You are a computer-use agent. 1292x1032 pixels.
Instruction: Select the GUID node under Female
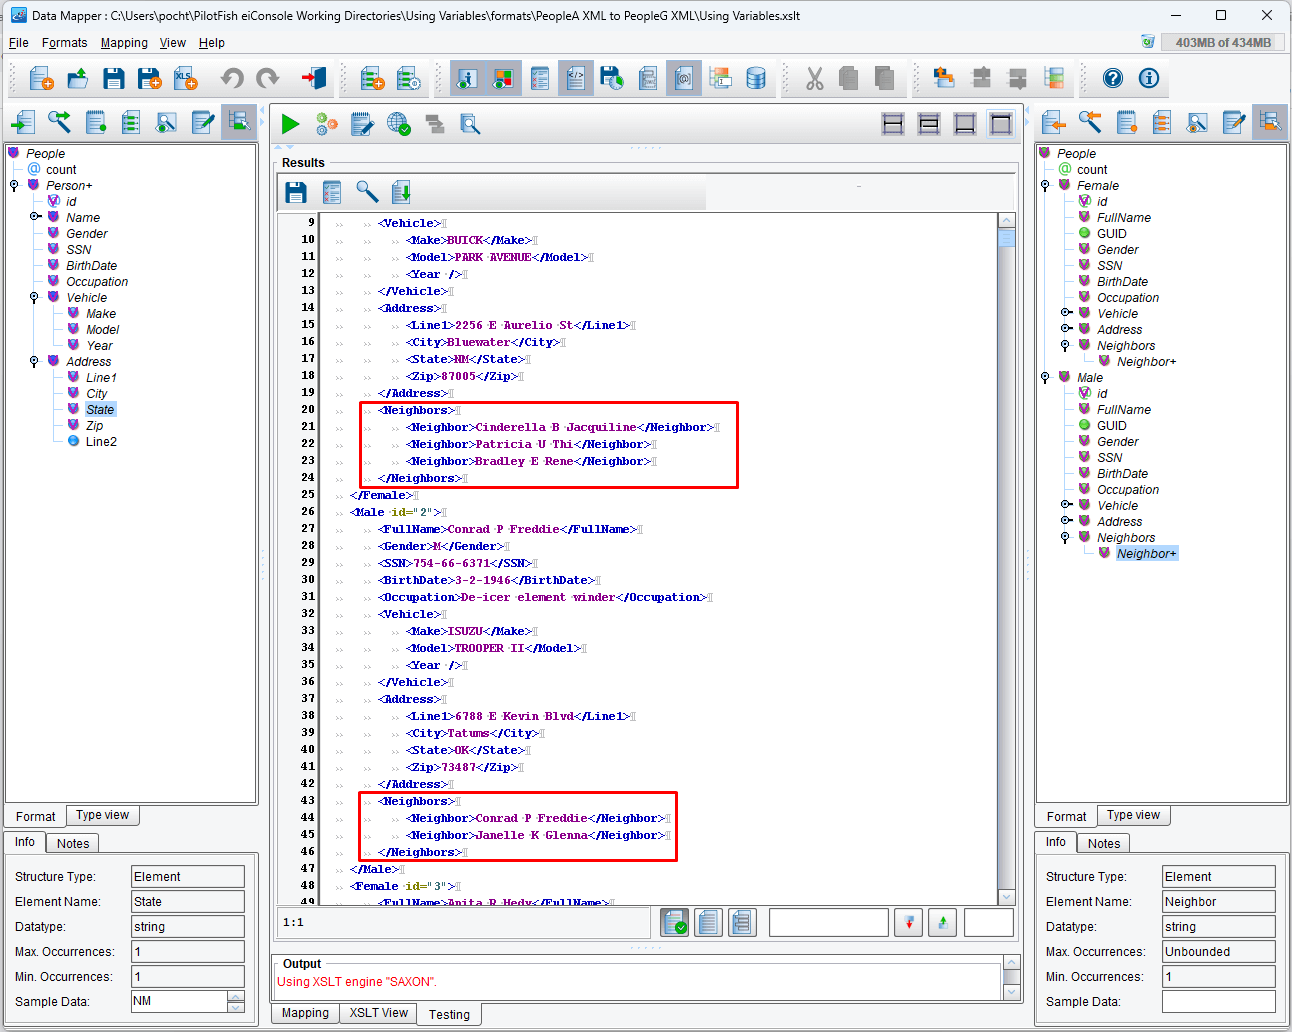pos(1111,233)
